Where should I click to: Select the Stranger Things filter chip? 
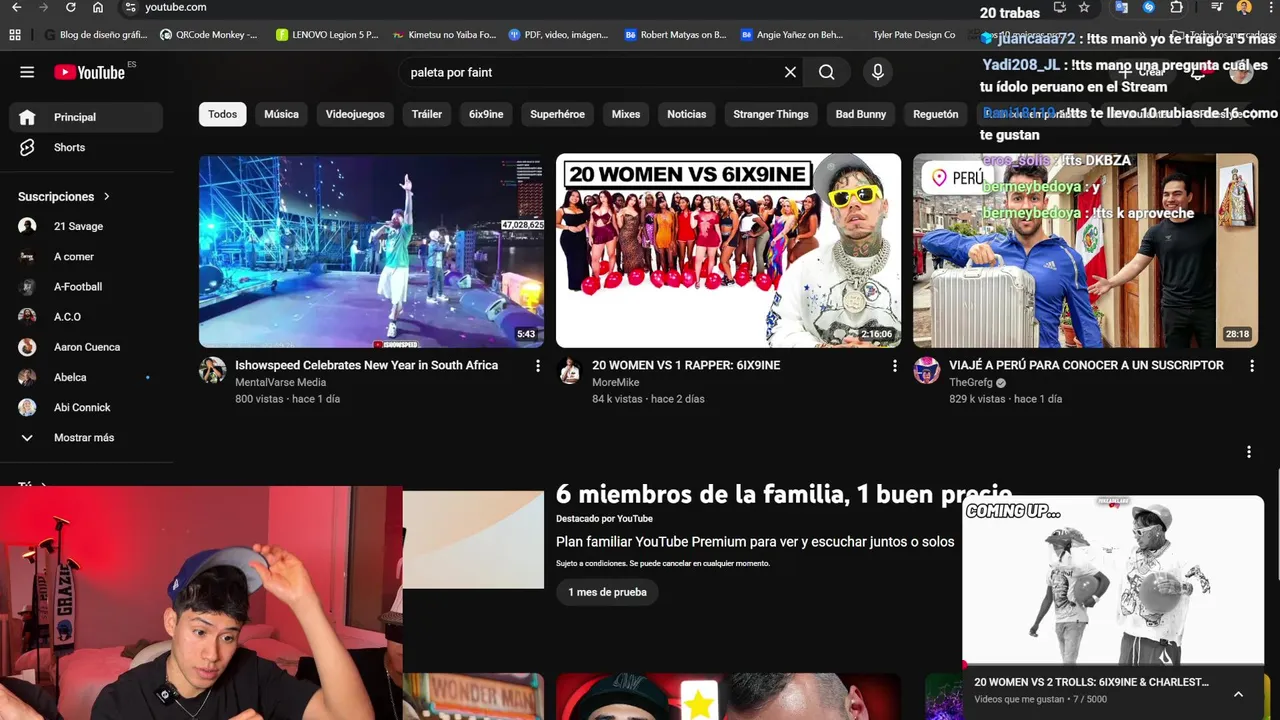(x=771, y=114)
